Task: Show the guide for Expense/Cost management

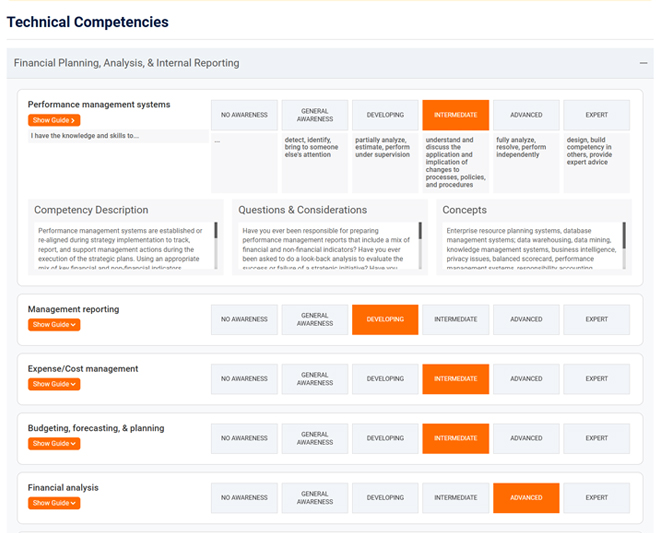Action: click(x=54, y=384)
